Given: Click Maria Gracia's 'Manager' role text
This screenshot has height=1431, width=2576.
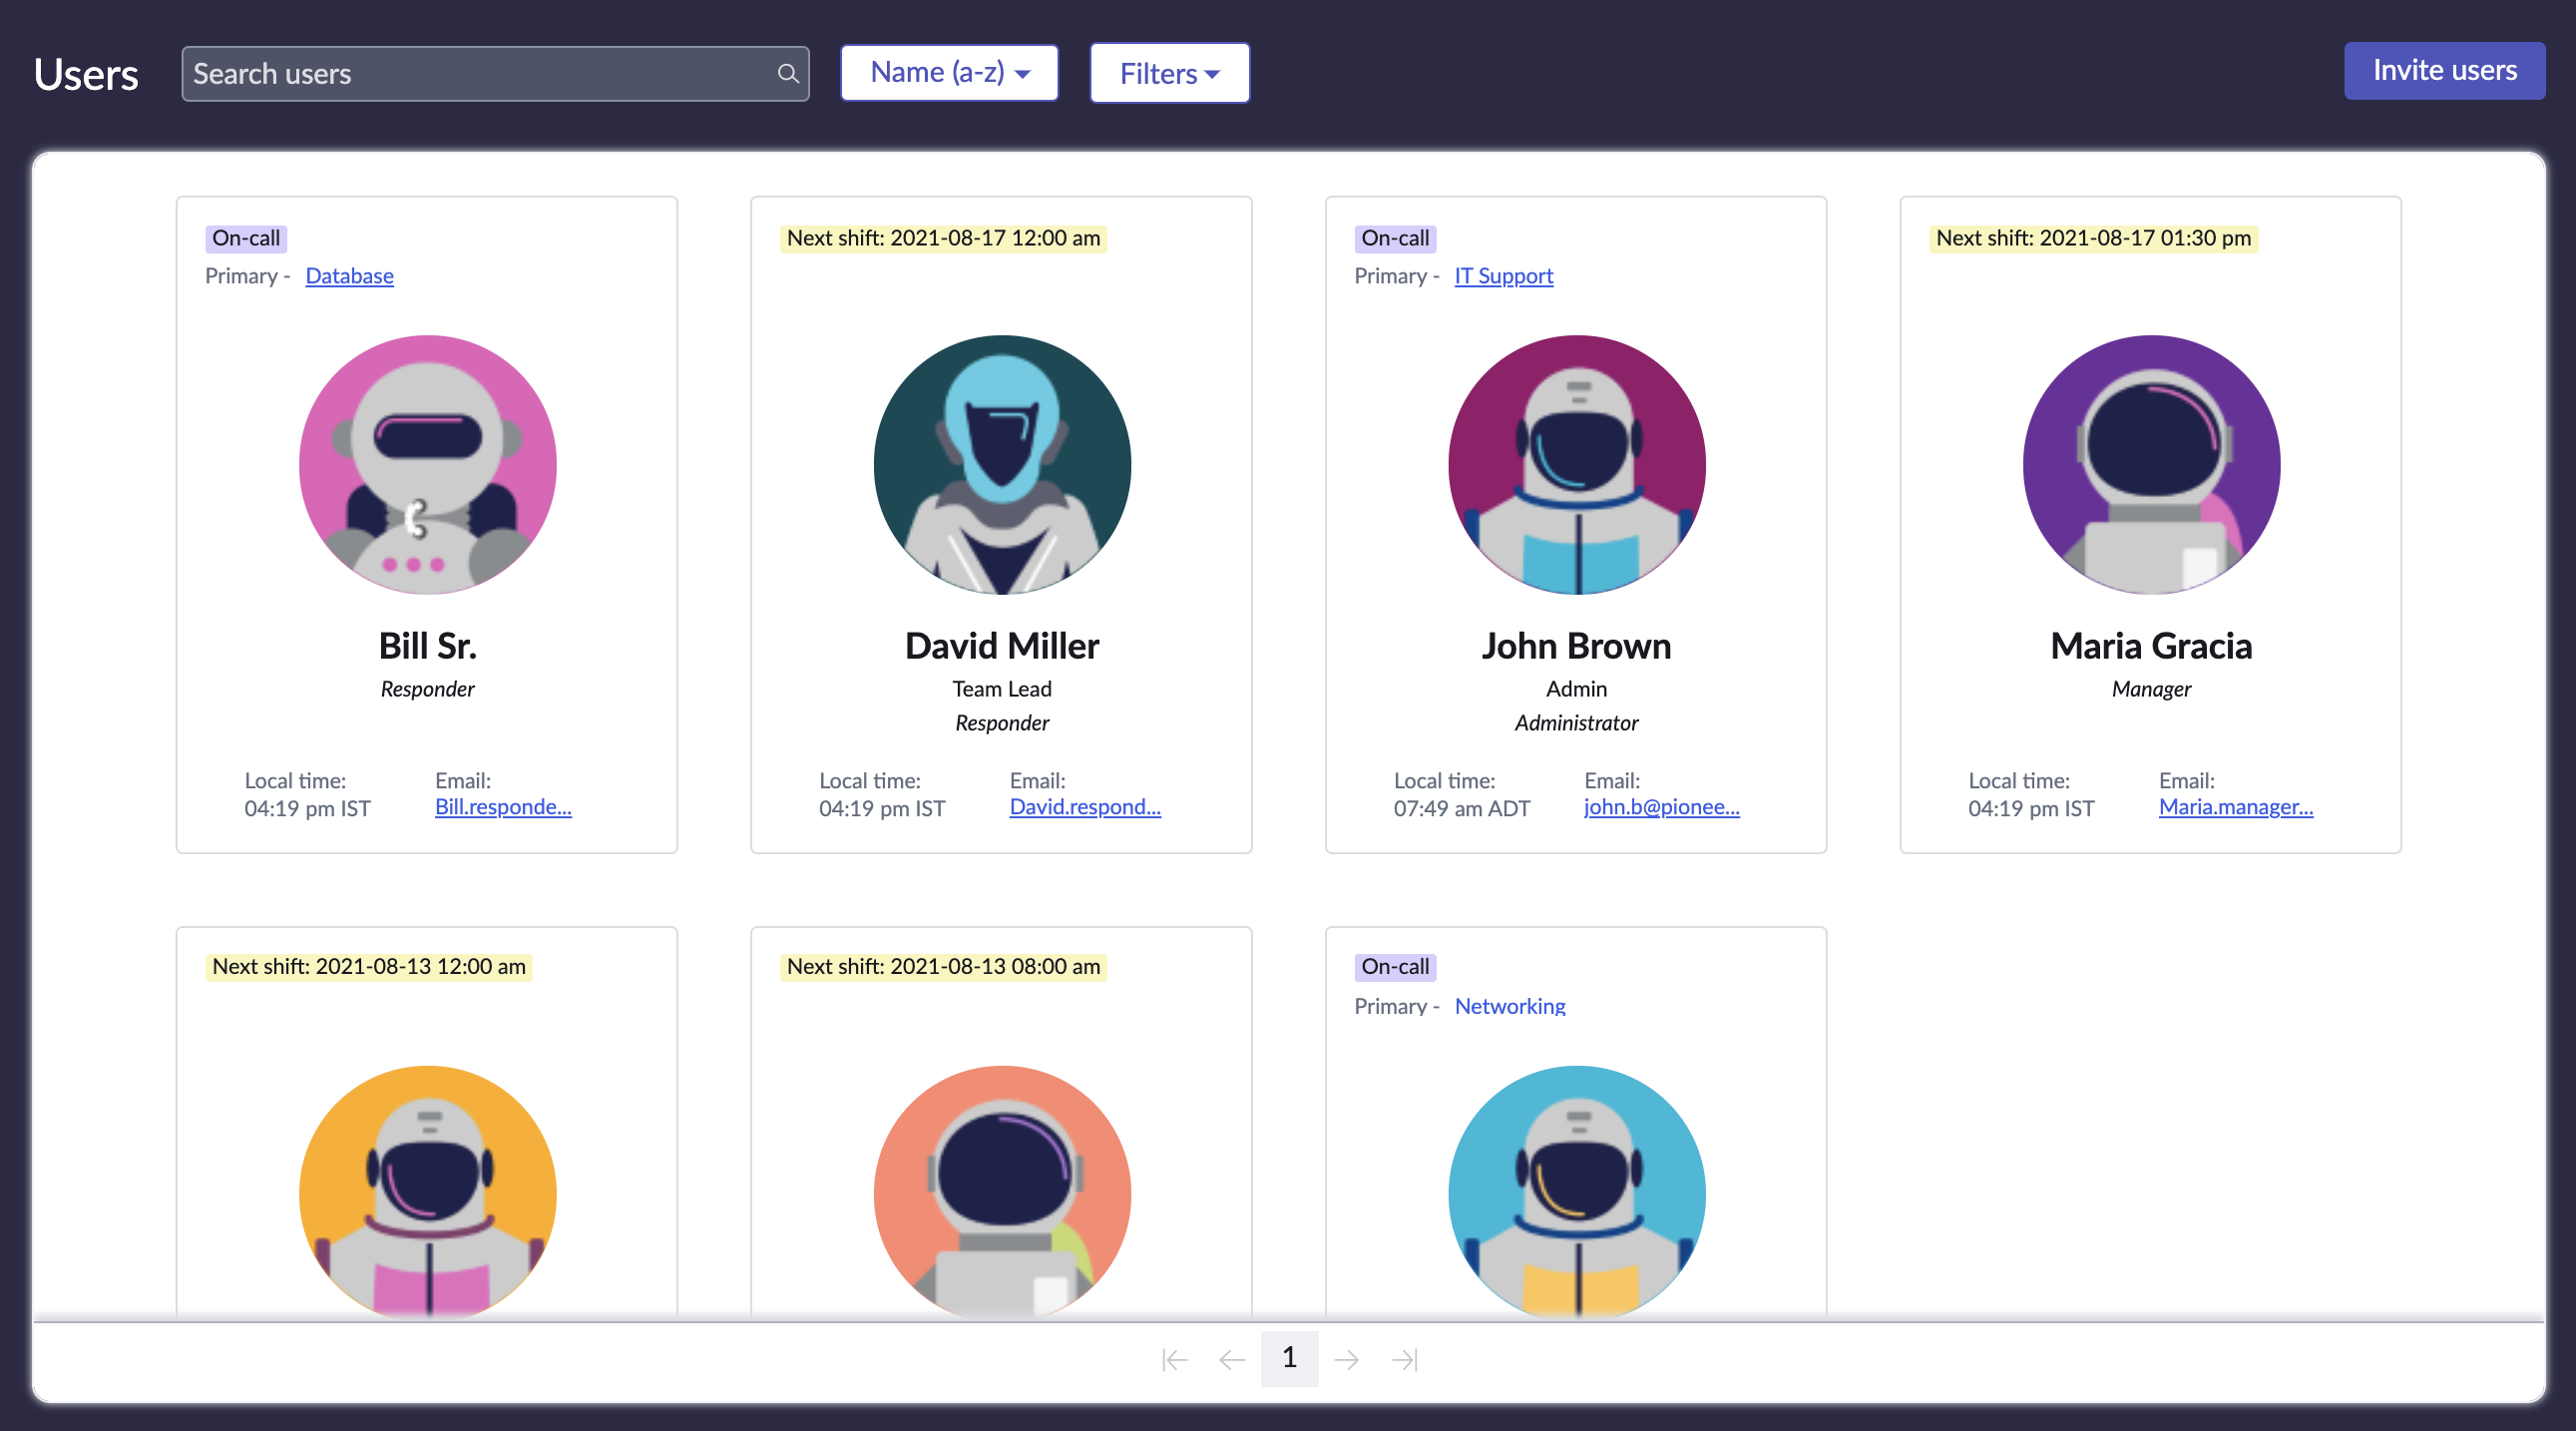Looking at the screenshot, I should pos(2151,689).
